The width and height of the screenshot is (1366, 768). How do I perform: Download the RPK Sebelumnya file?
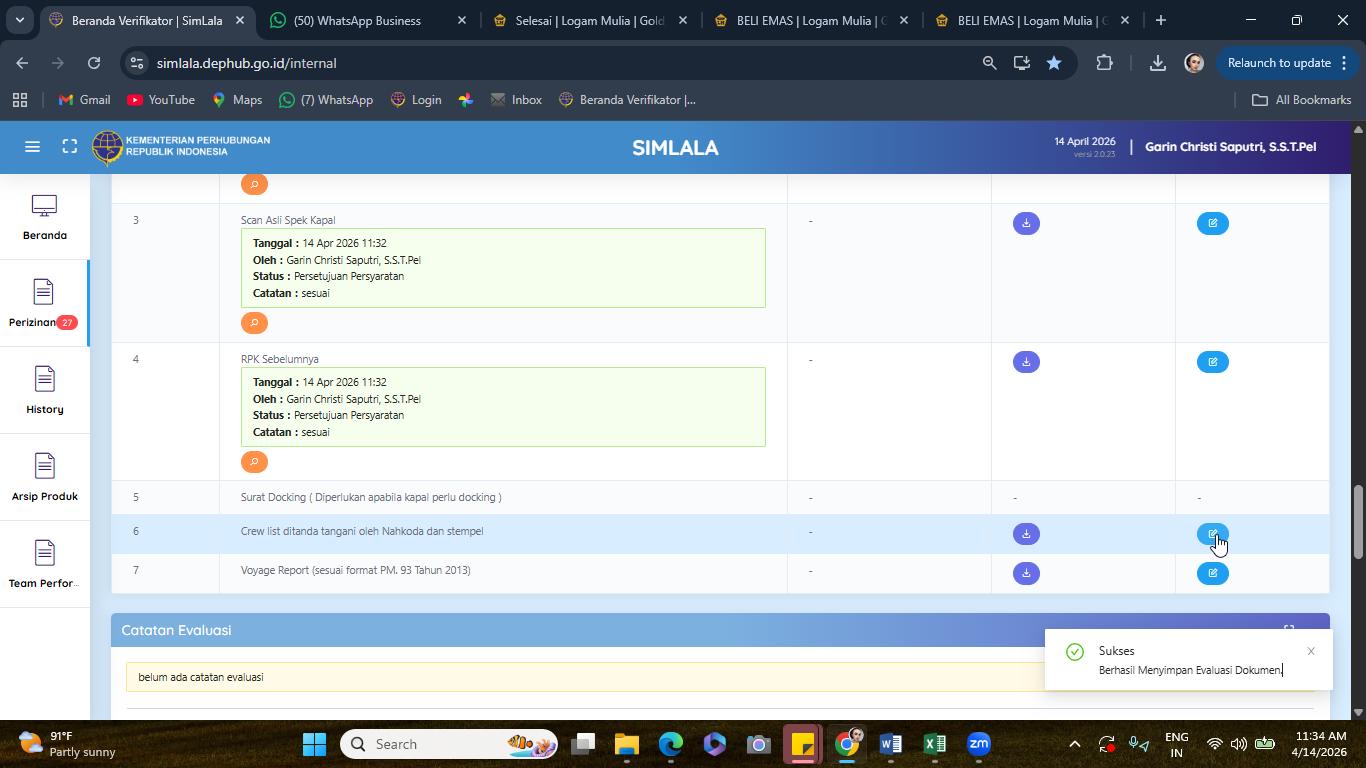click(x=1026, y=362)
